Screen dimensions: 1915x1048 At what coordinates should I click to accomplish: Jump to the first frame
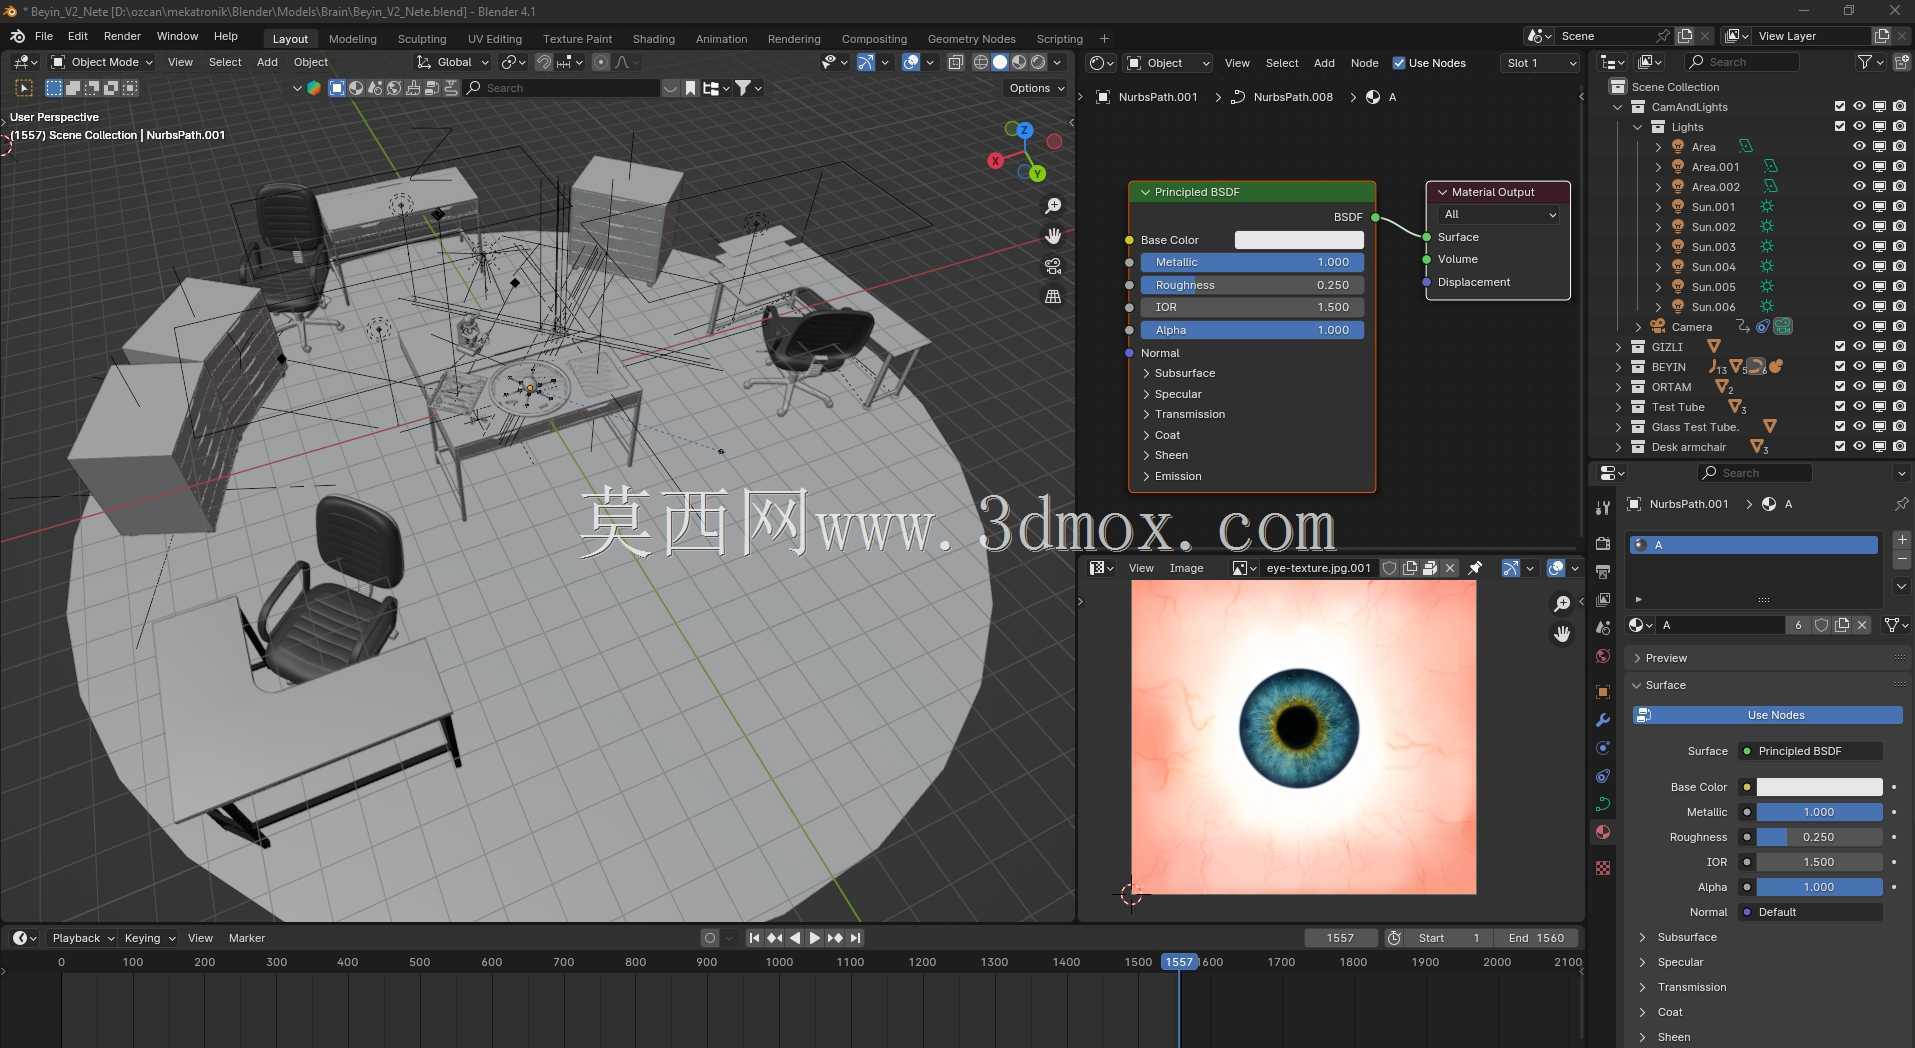tap(754, 938)
